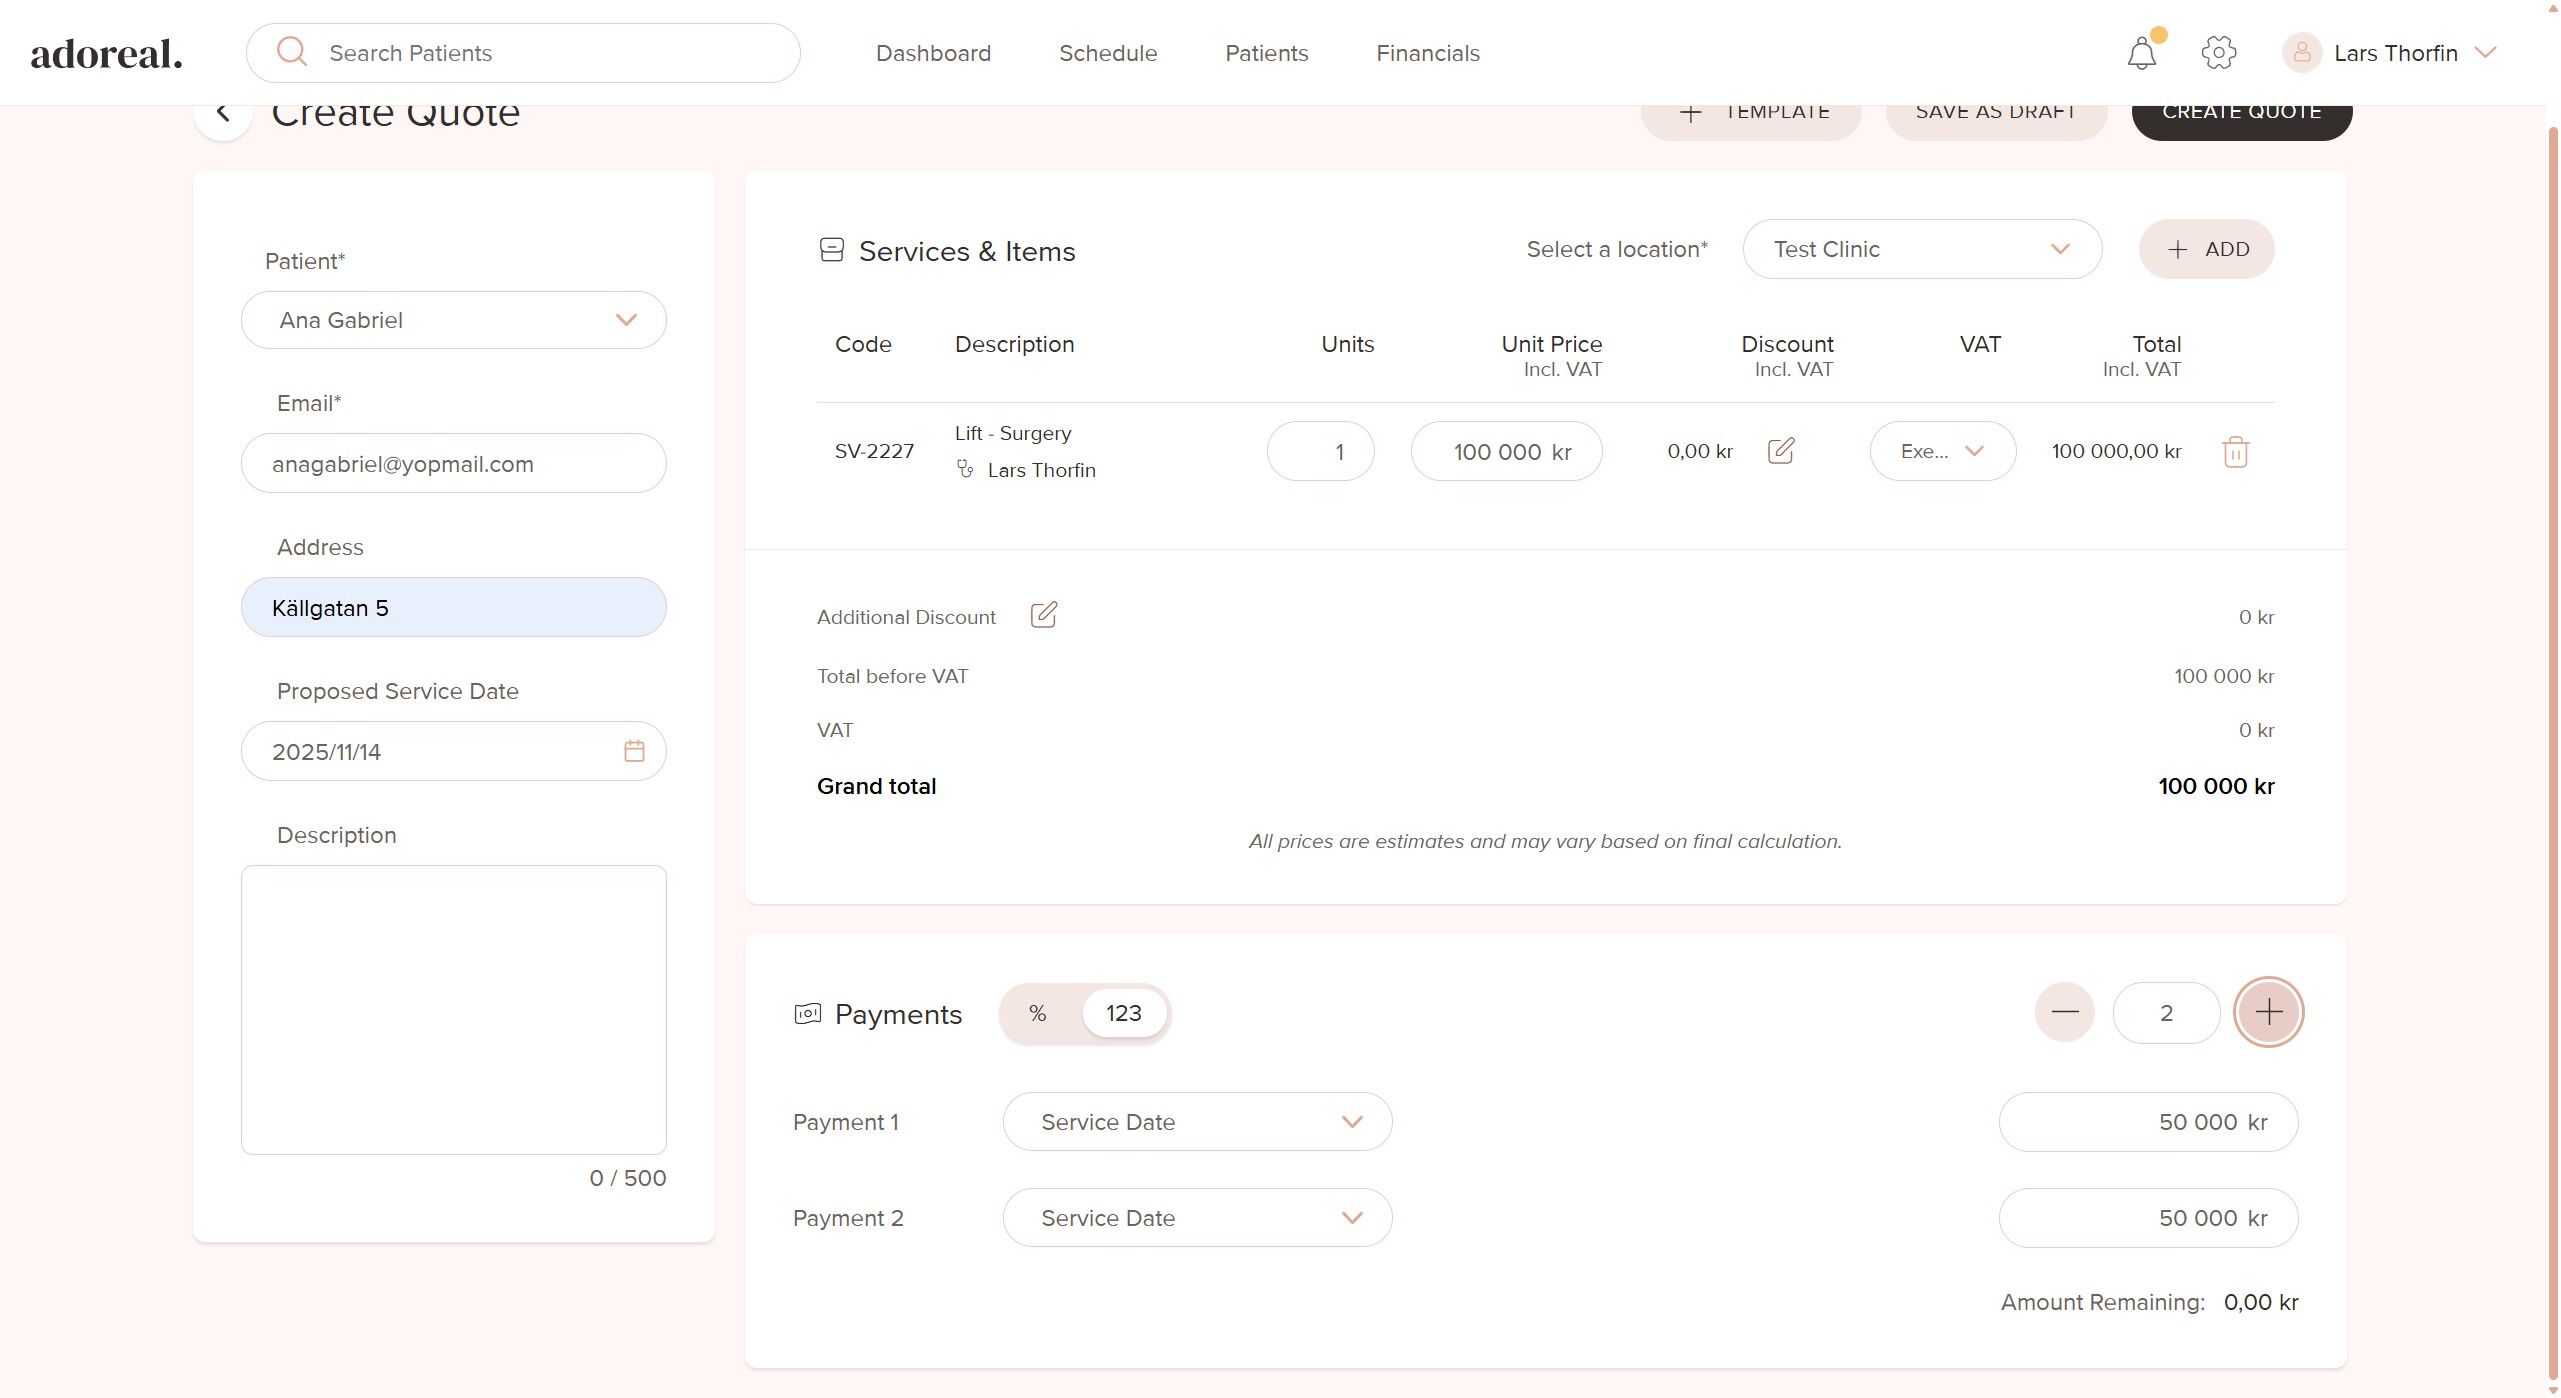The image size is (2561, 1398).
Task: Switch payments to 123 amount mode
Action: click(1123, 1013)
